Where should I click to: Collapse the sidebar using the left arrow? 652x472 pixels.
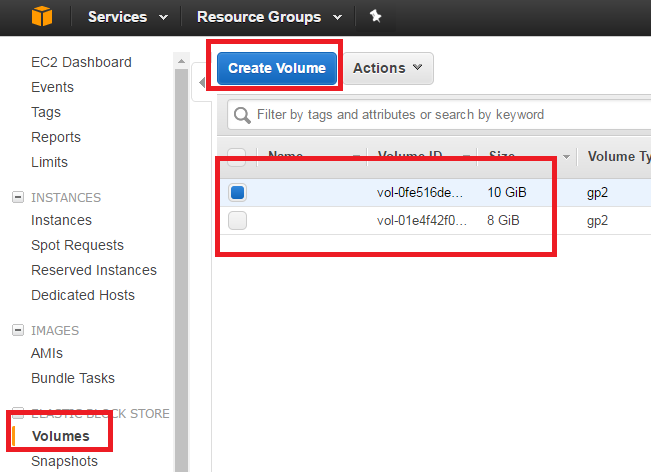202,82
